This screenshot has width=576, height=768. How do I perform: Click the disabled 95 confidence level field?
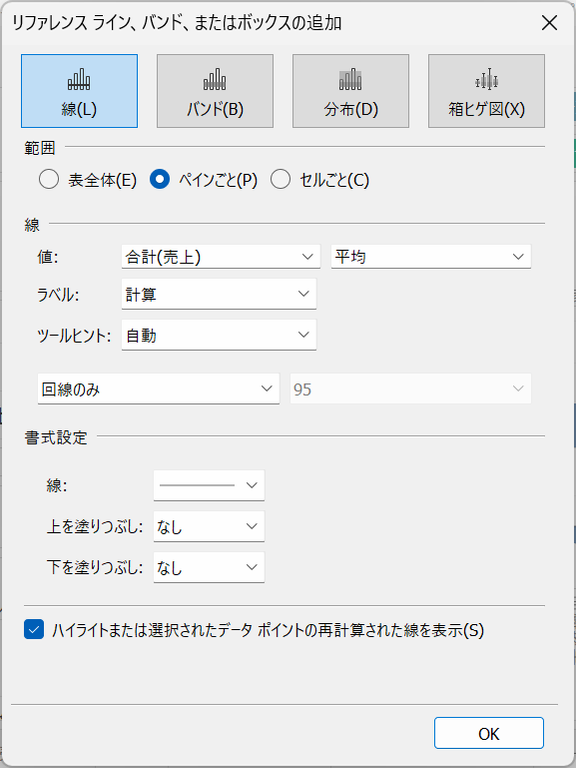point(410,389)
